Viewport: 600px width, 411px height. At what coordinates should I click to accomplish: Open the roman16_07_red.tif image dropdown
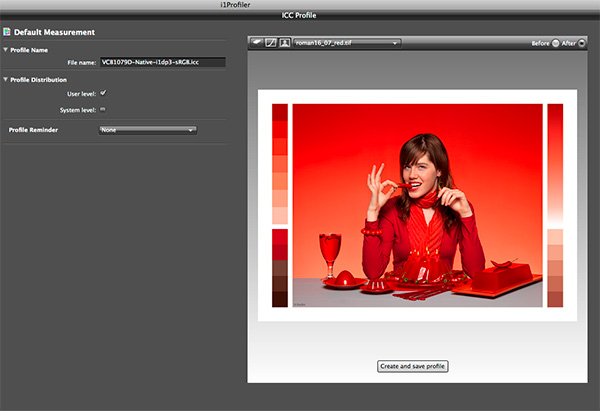346,43
